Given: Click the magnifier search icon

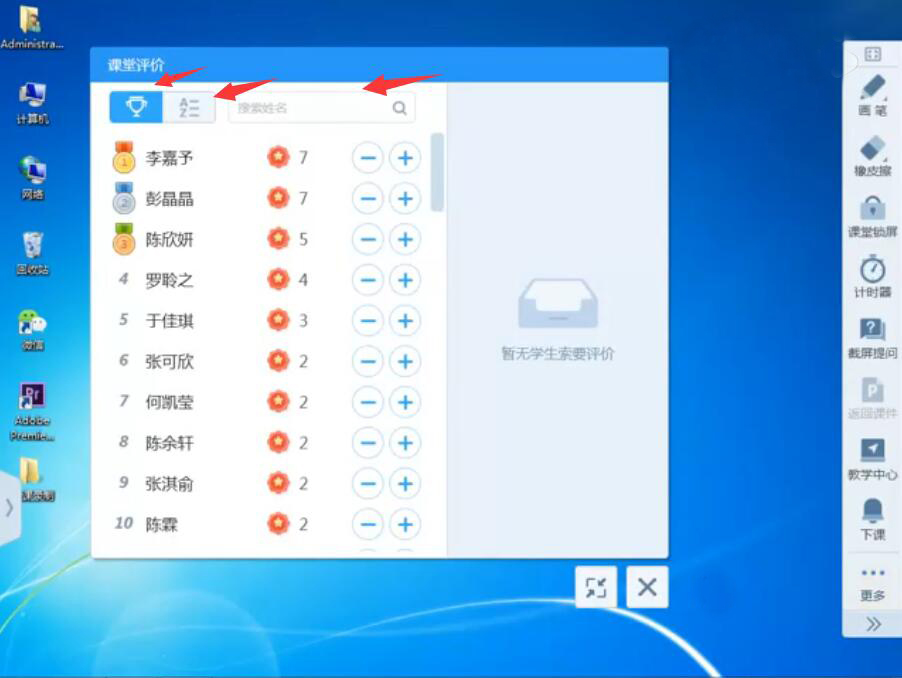Looking at the screenshot, I should (399, 108).
